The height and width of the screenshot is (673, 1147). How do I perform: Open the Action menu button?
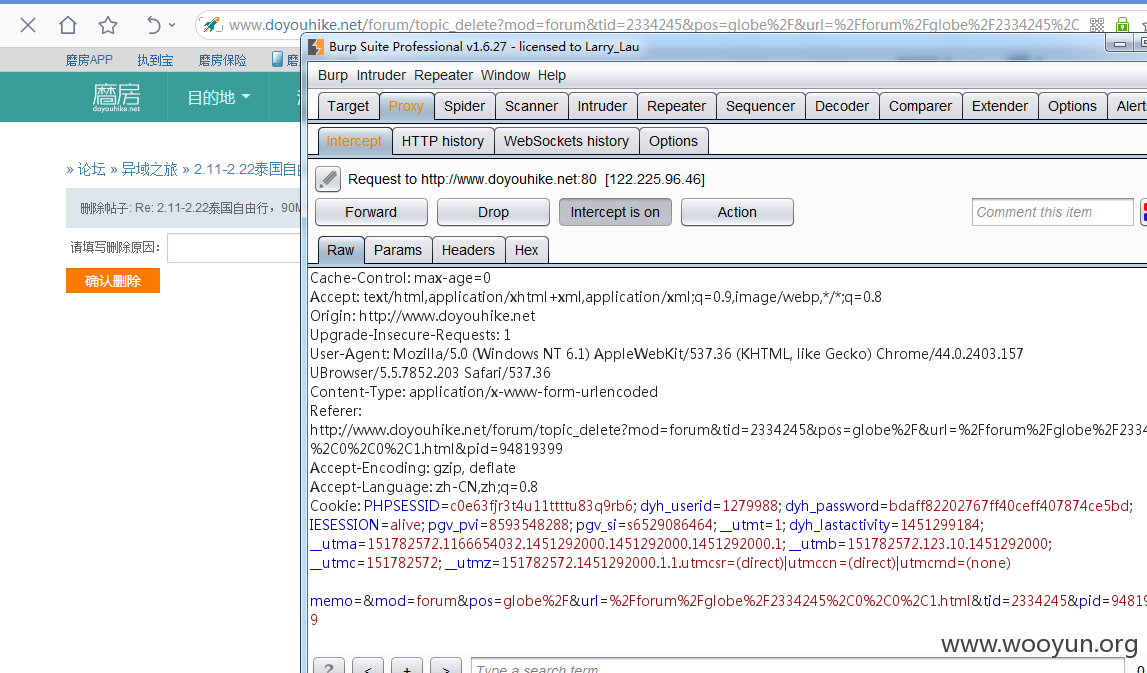pos(737,212)
